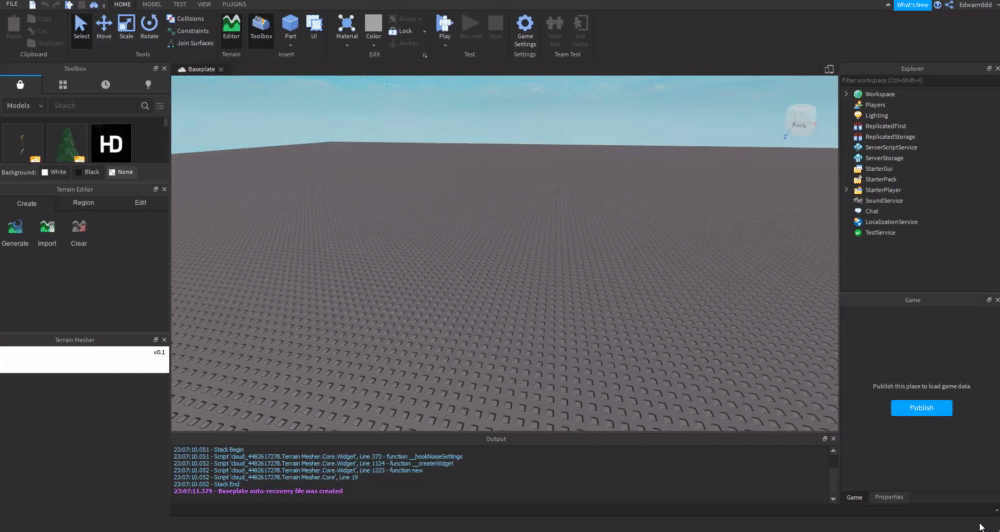Click the view orientation cube gizmo
This screenshot has width=1000, height=532.
coord(800,121)
